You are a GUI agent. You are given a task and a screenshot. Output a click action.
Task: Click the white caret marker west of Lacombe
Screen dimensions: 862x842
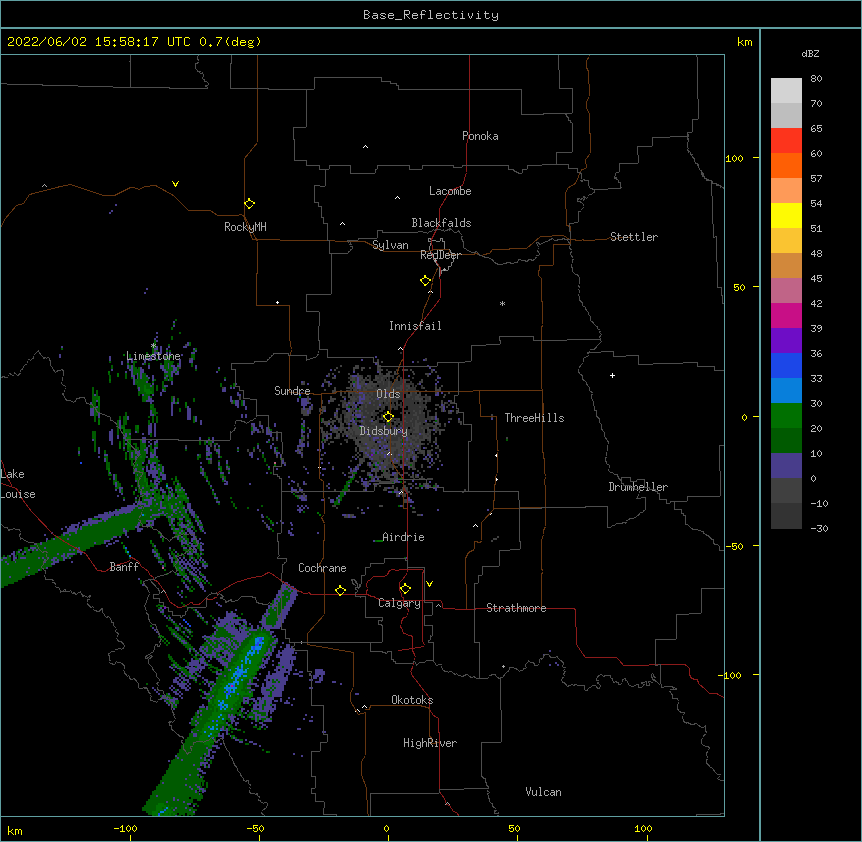397,198
